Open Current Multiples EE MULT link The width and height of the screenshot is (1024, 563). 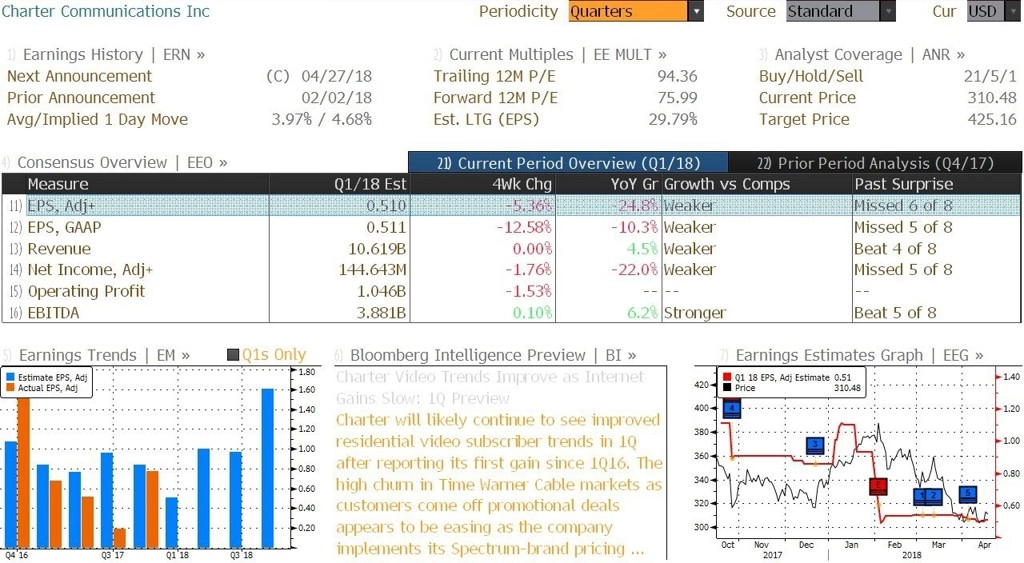click(550, 55)
